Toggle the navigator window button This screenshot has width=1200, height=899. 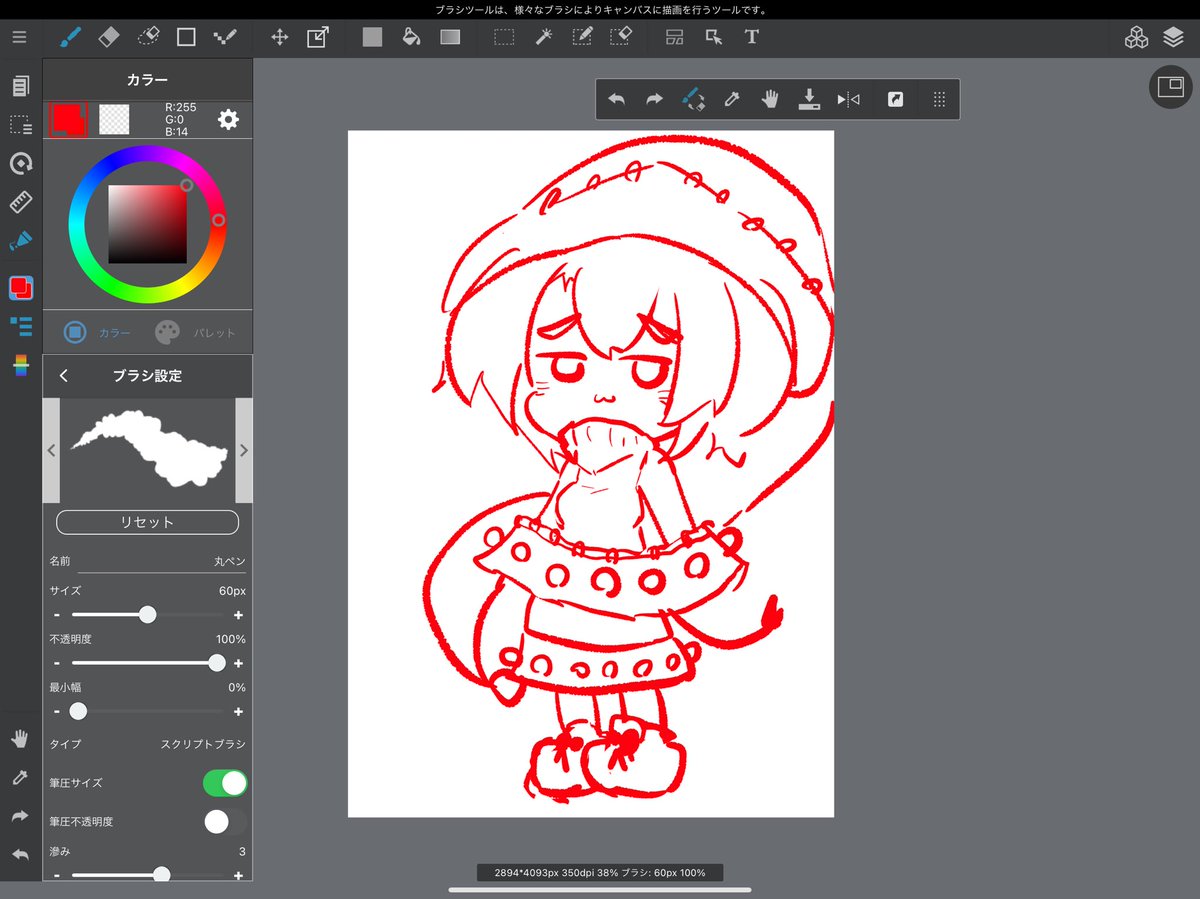pos(1170,87)
